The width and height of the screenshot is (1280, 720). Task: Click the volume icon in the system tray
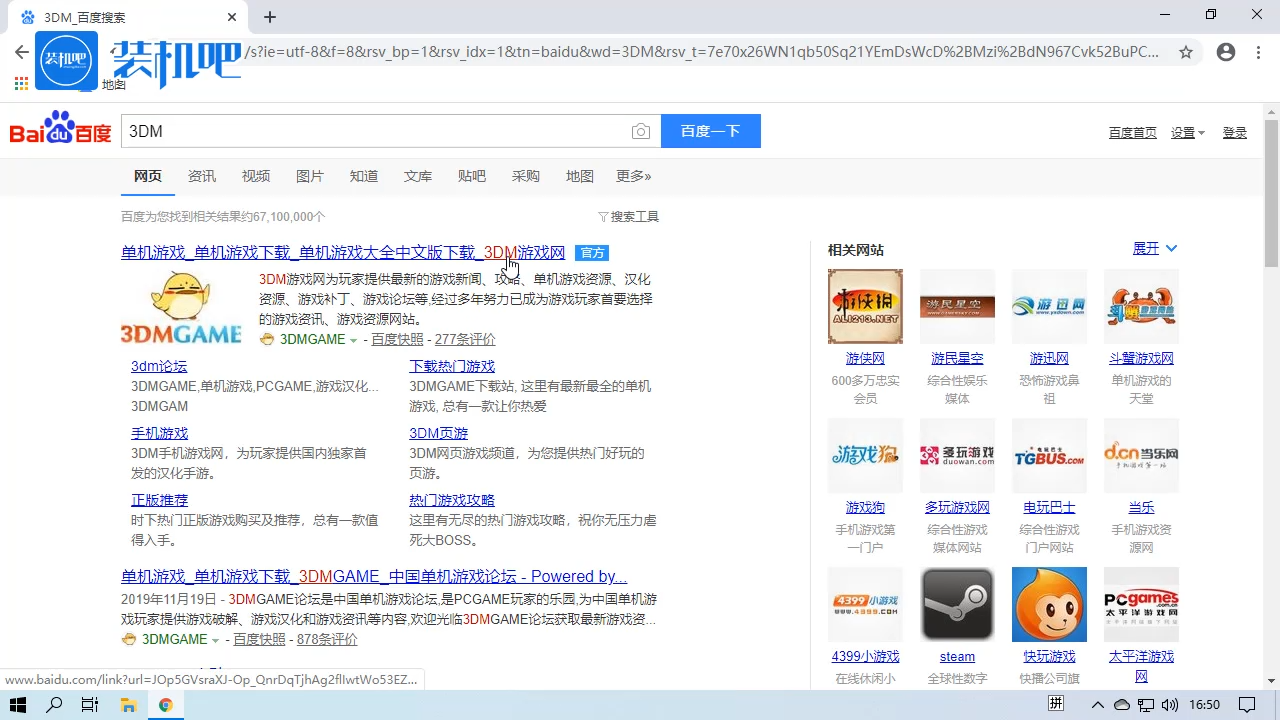1170,705
